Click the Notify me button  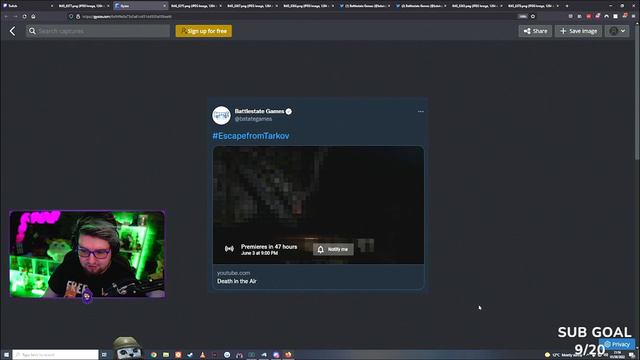point(333,249)
